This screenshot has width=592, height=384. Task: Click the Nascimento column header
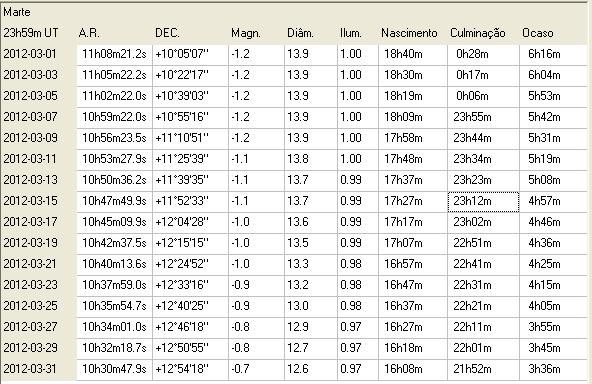(x=409, y=33)
